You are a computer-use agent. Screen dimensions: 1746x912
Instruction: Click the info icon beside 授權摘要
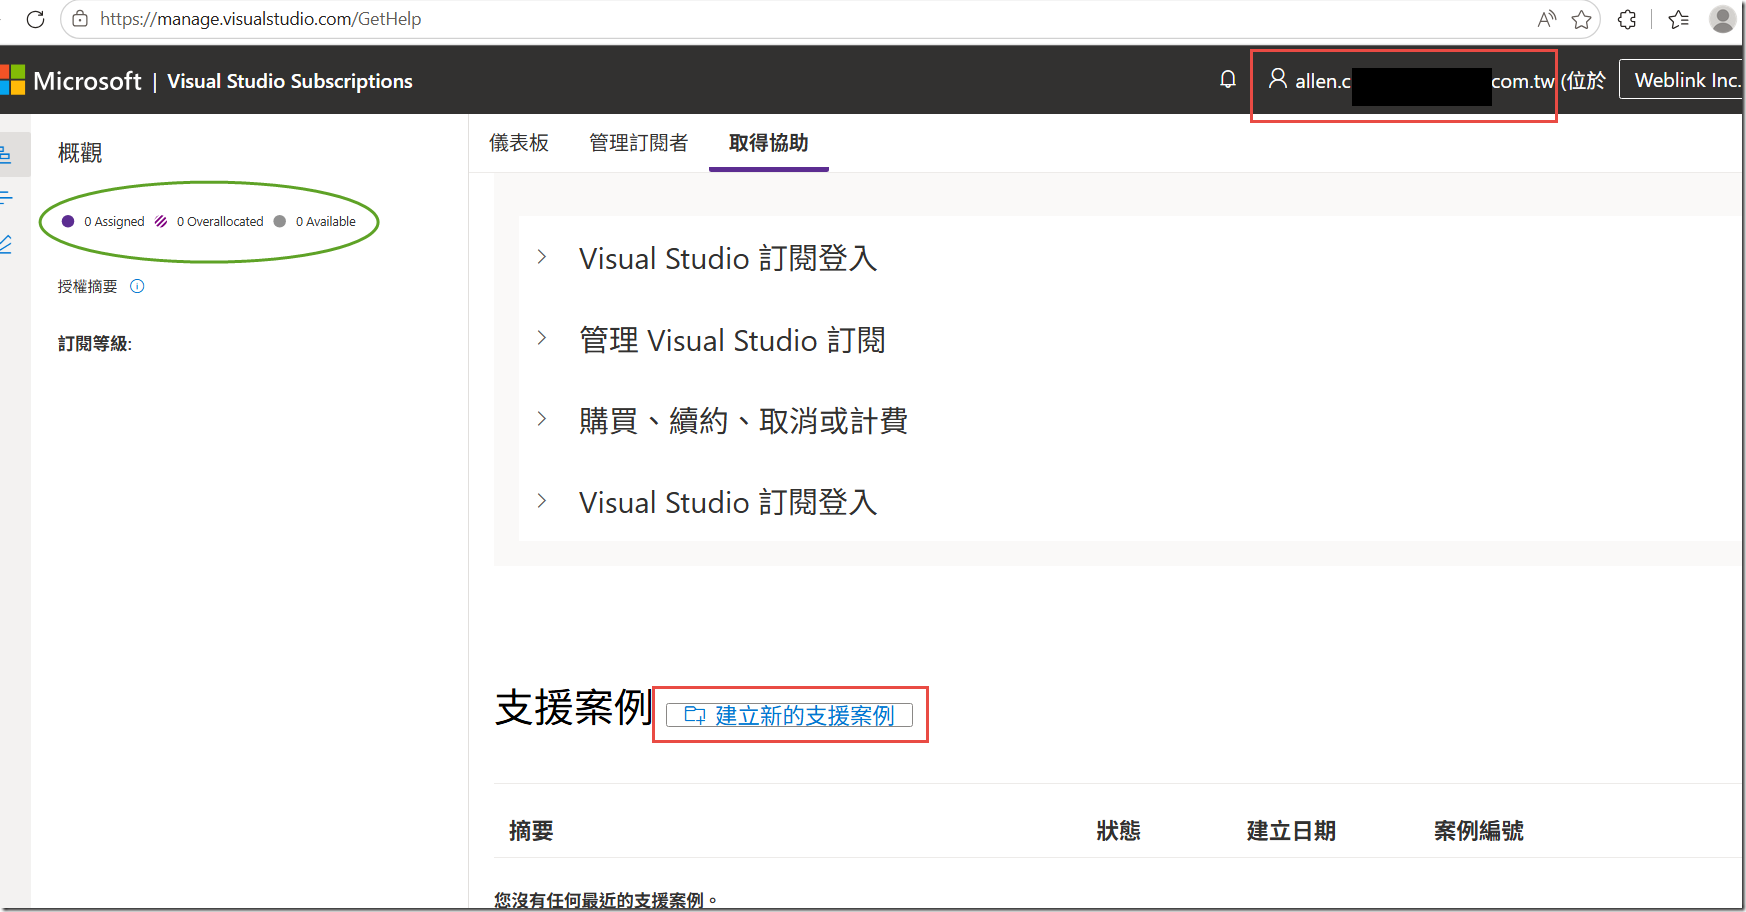pos(137,286)
